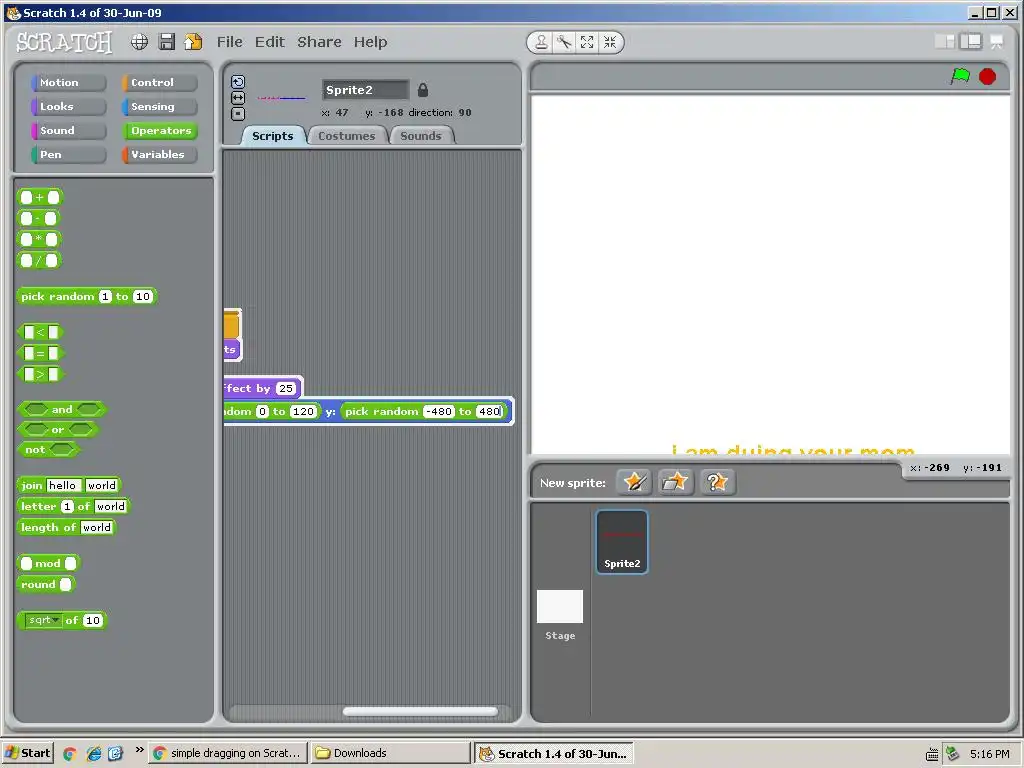This screenshot has height=768, width=1024.
Task: Select the grow sprite tool
Action: (x=587, y=42)
